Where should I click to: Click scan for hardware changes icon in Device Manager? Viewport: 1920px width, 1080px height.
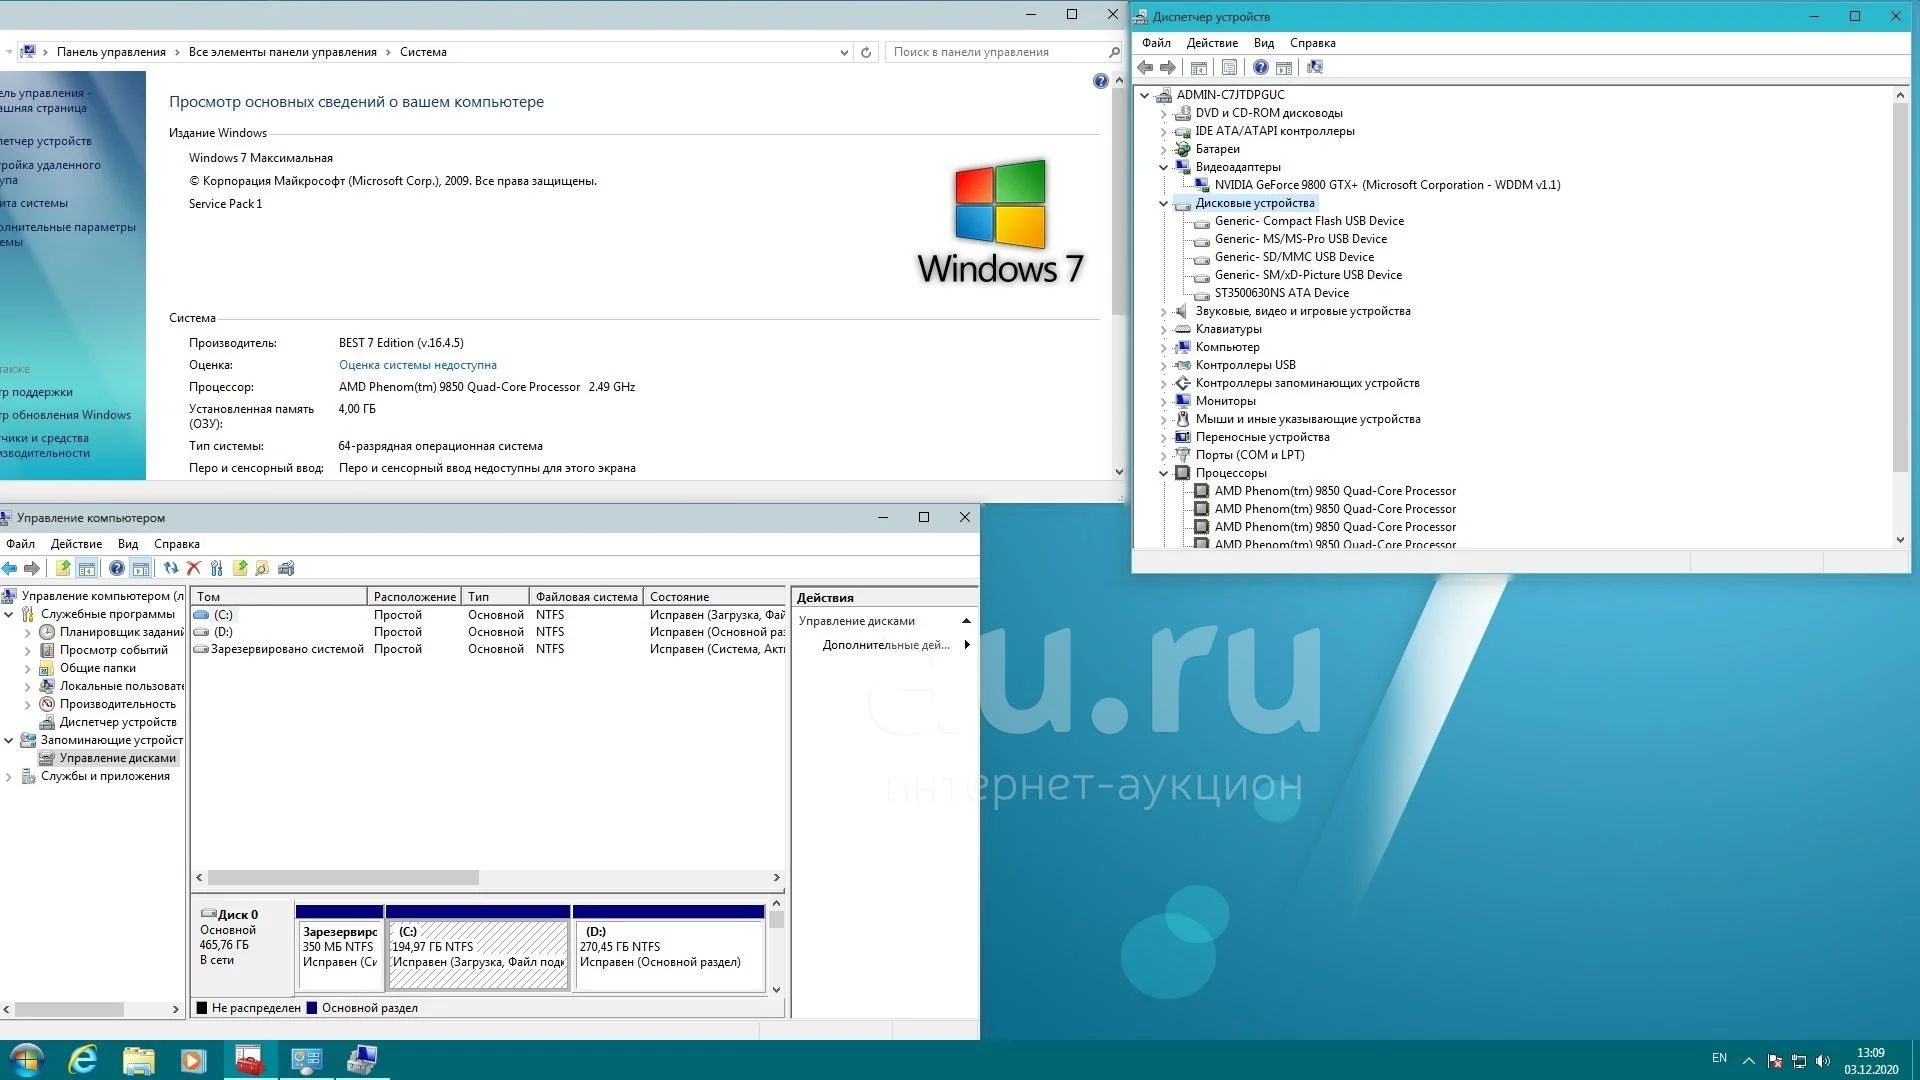pyautogui.click(x=1315, y=67)
